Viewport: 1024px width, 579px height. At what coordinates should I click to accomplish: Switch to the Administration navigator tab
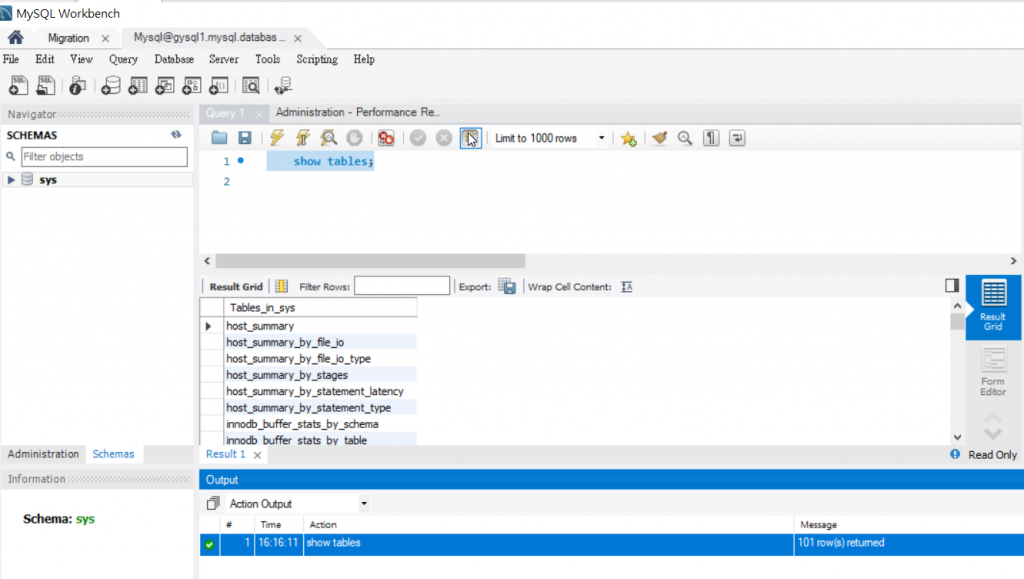click(43, 454)
